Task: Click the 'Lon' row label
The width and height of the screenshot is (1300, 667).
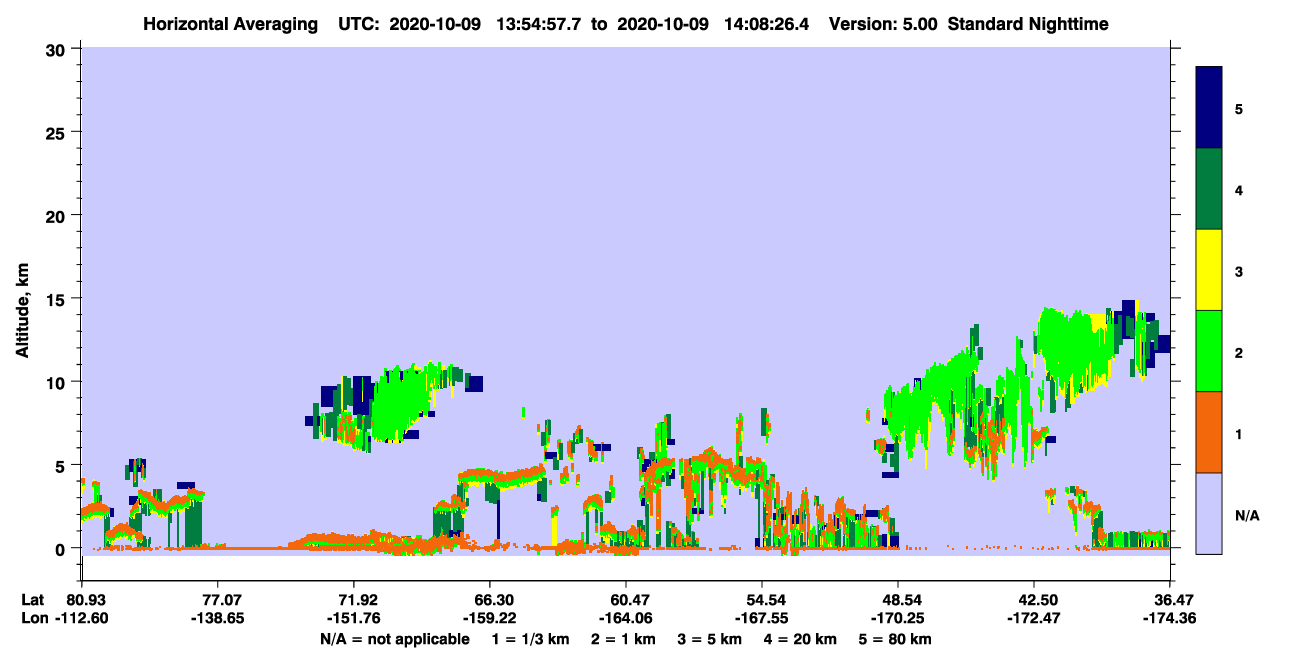Action: (33, 618)
